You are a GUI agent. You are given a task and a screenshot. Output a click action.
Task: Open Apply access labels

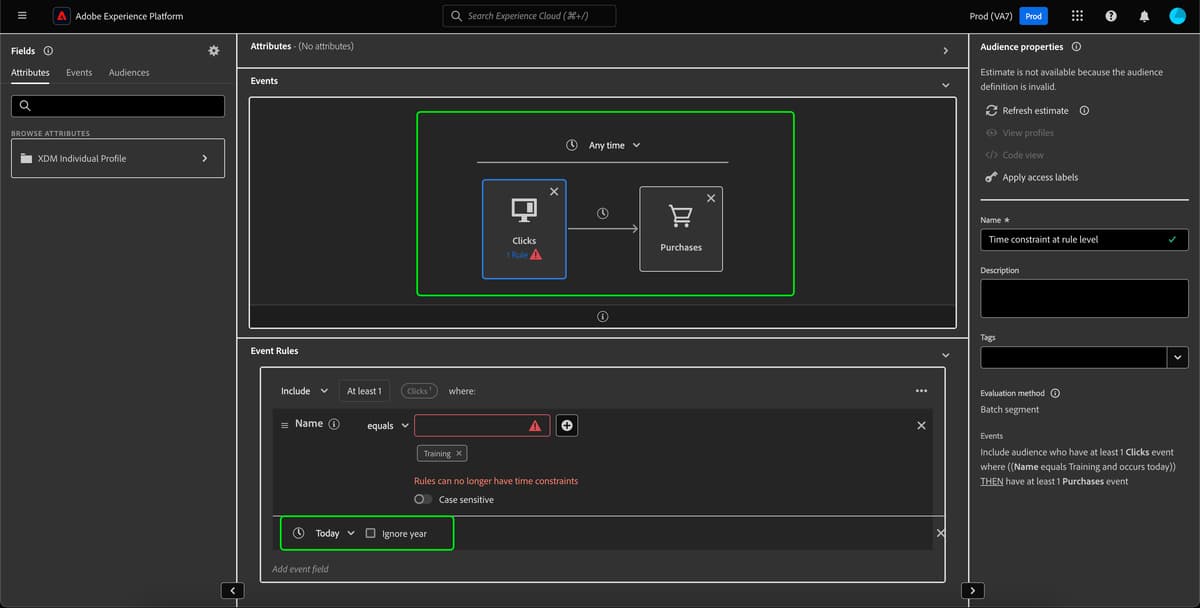[1040, 177]
